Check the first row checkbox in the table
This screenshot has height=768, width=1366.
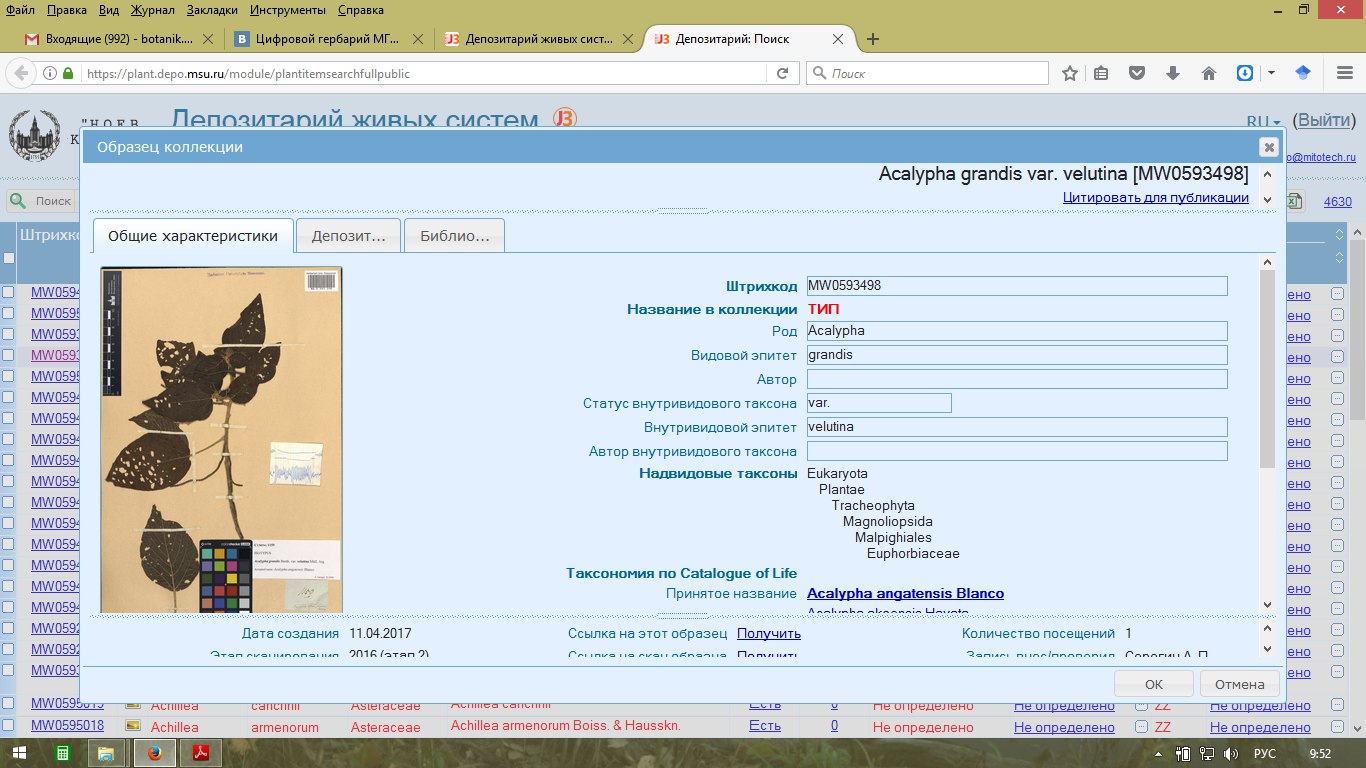coord(8,293)
